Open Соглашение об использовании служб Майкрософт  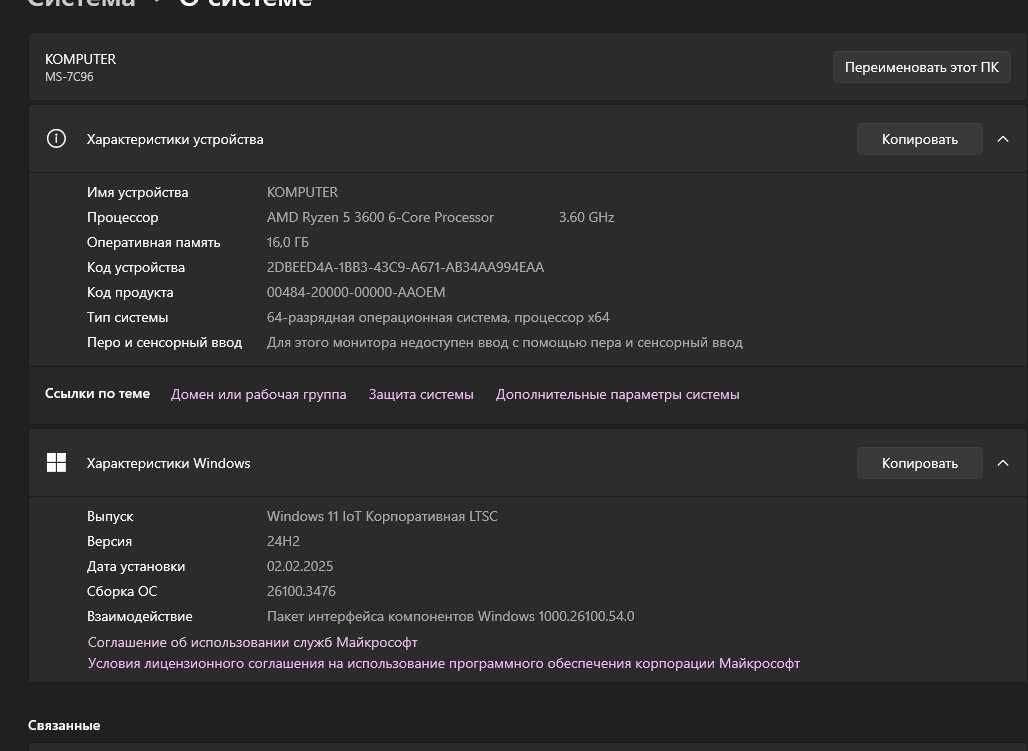pos(252,642)
